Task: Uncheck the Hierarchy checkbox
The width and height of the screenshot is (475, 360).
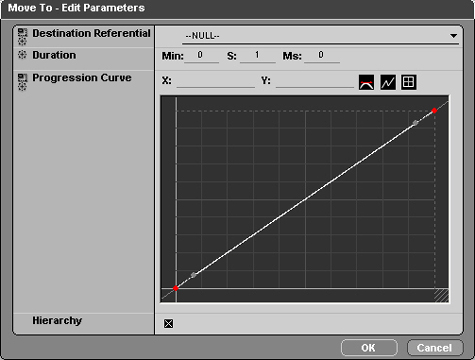Action: click(x=168, y=323)
